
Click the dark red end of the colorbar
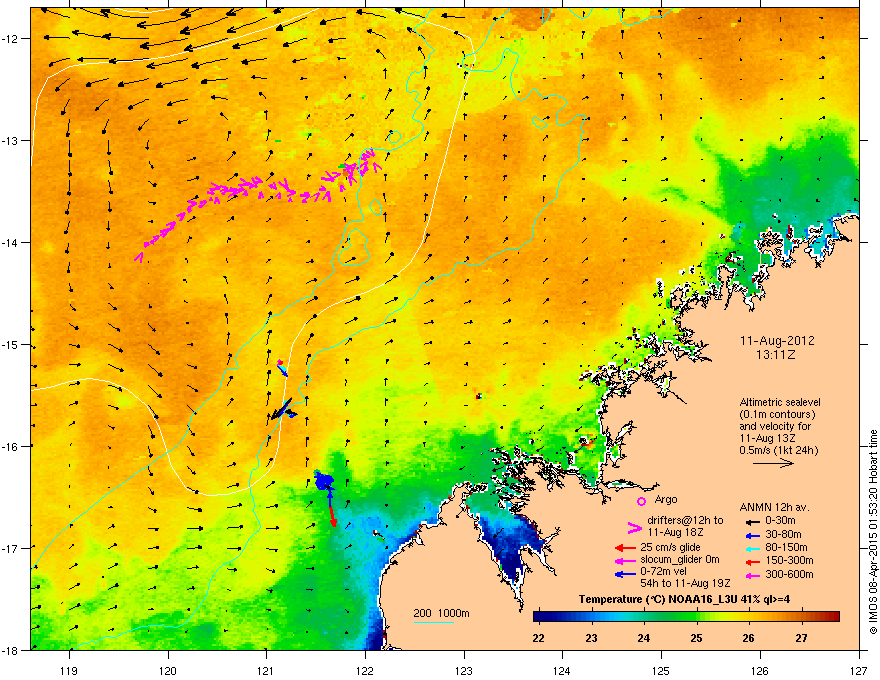pos(833,617)
